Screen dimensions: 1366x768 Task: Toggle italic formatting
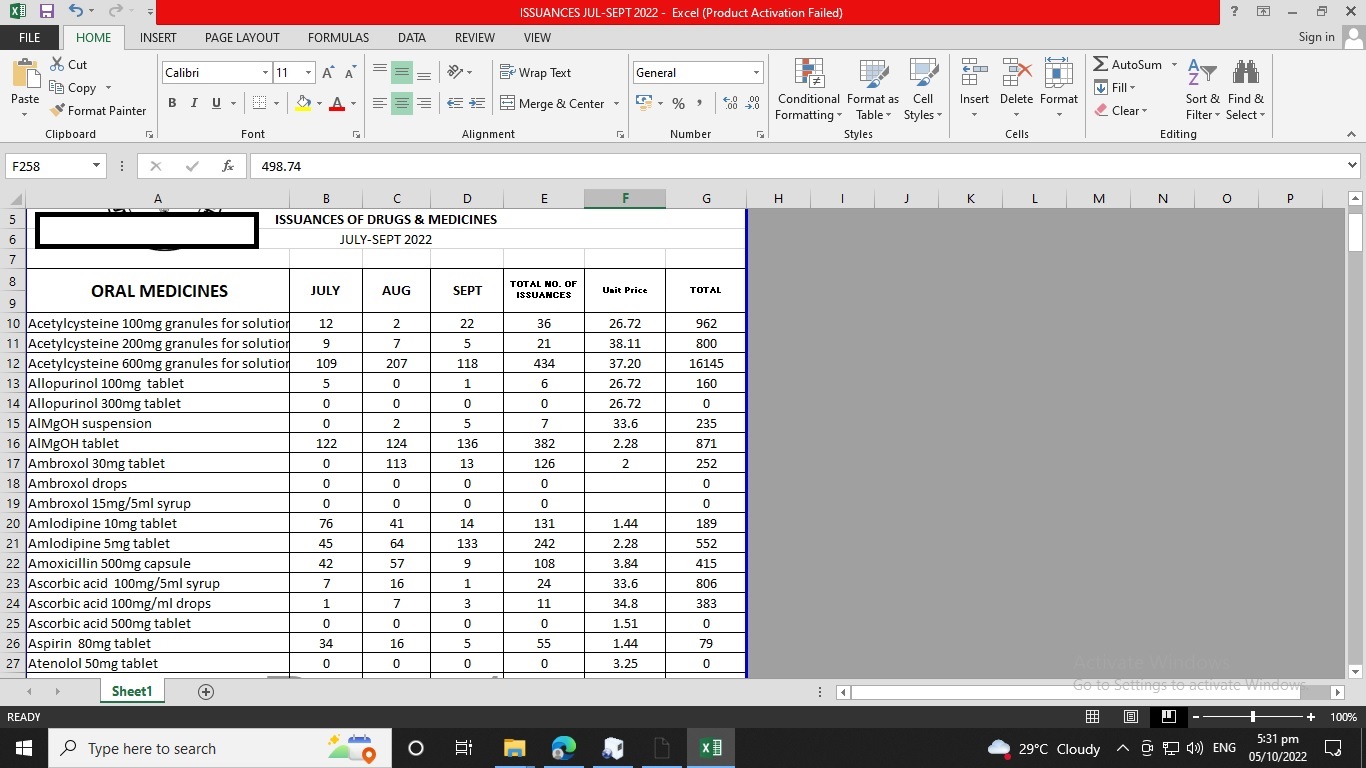tap(194, 103)
